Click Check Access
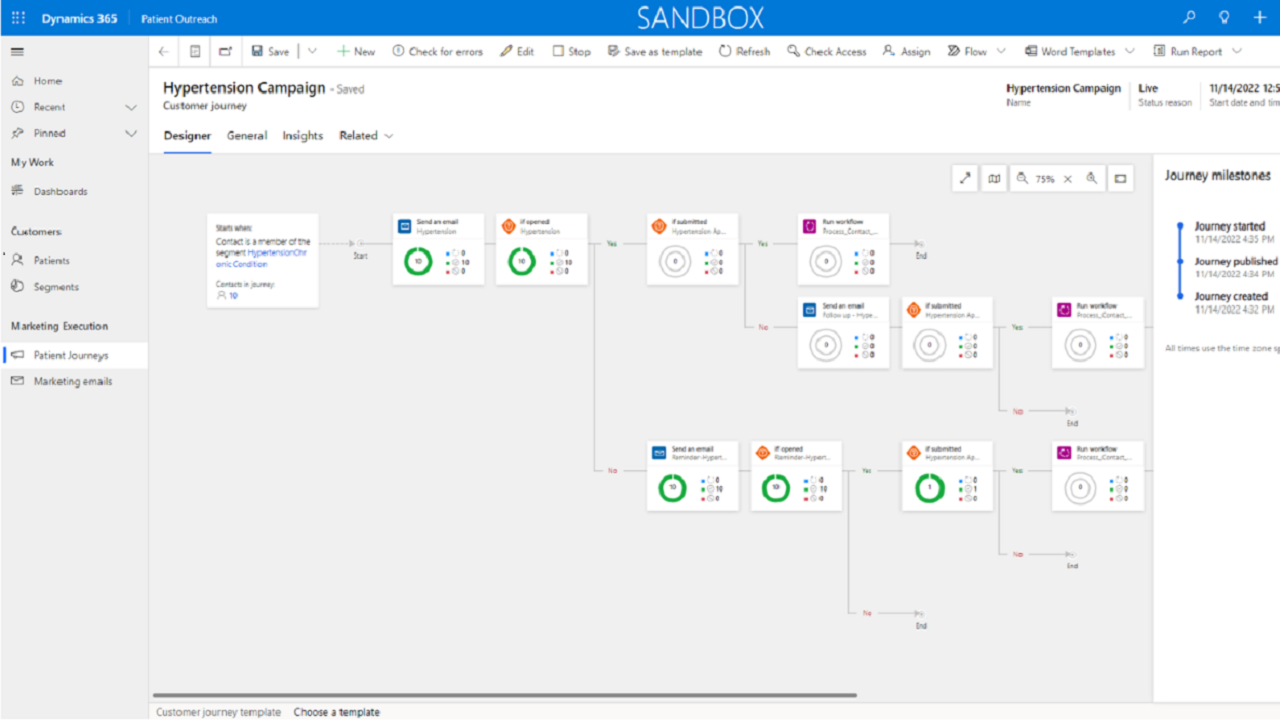 point(827,51)
